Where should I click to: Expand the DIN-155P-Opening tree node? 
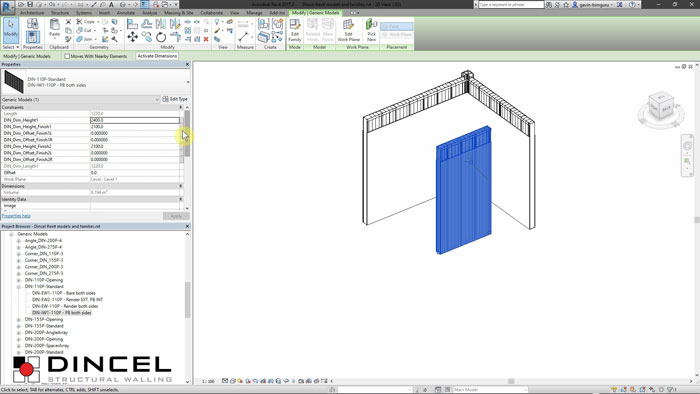19,319
